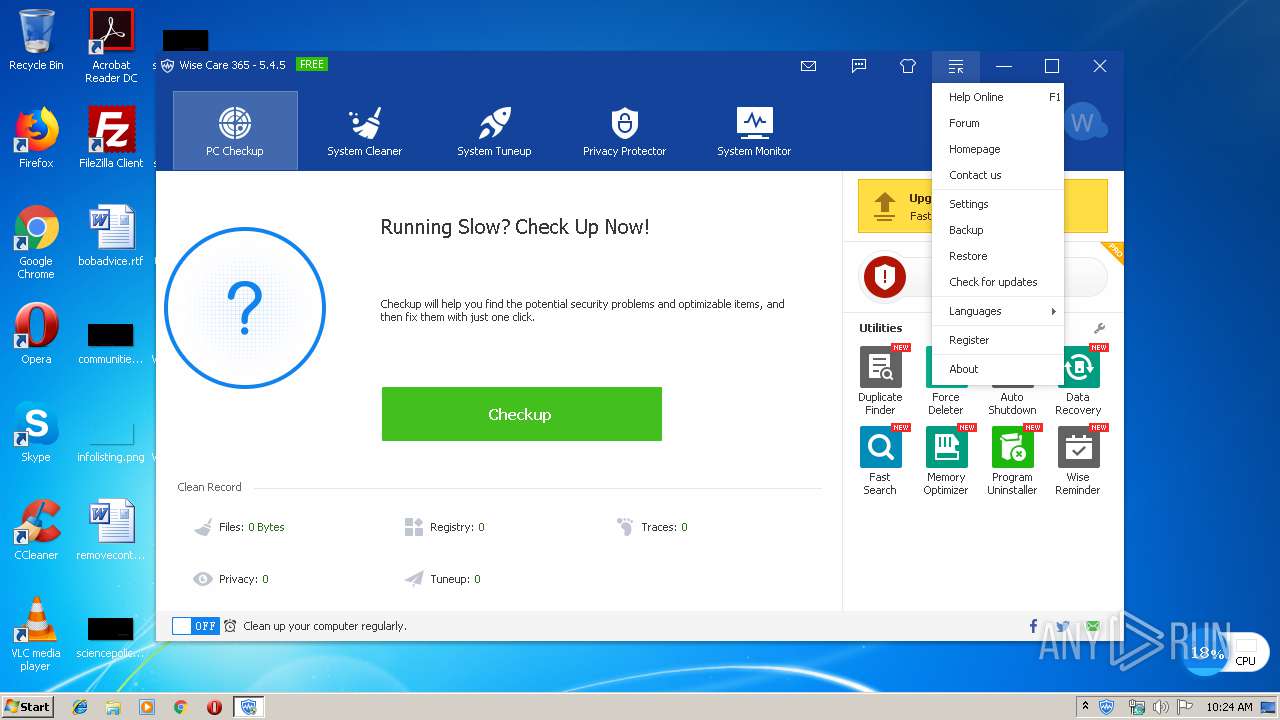This screenshot has height=720, width=1280.
Task: Launch Duplicate Finder utility
Action: pos(880,380)
